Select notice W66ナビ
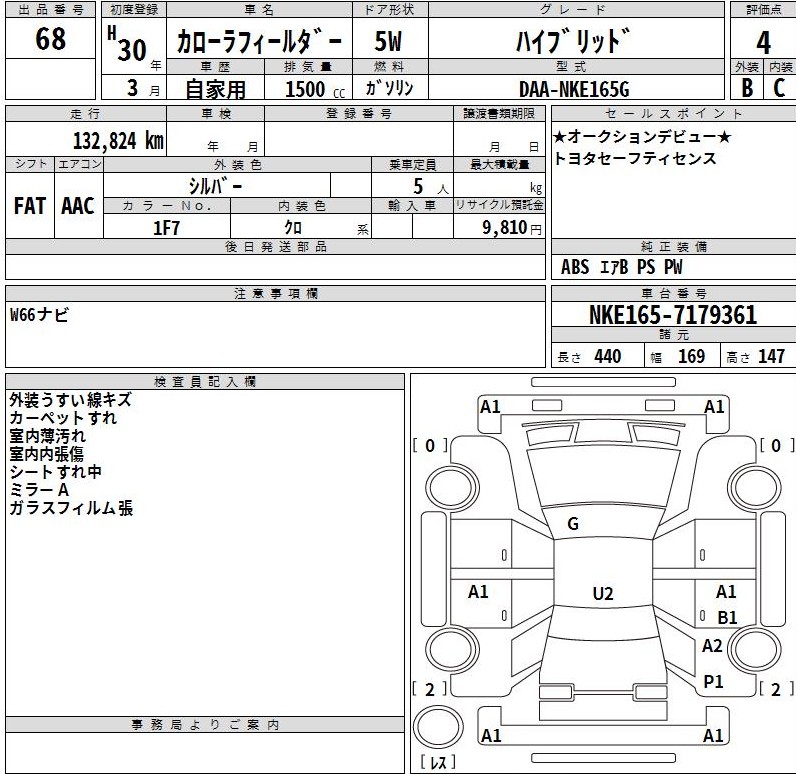Image resolution: width=796 pixels, height=774 pixels. pos(39,315)
